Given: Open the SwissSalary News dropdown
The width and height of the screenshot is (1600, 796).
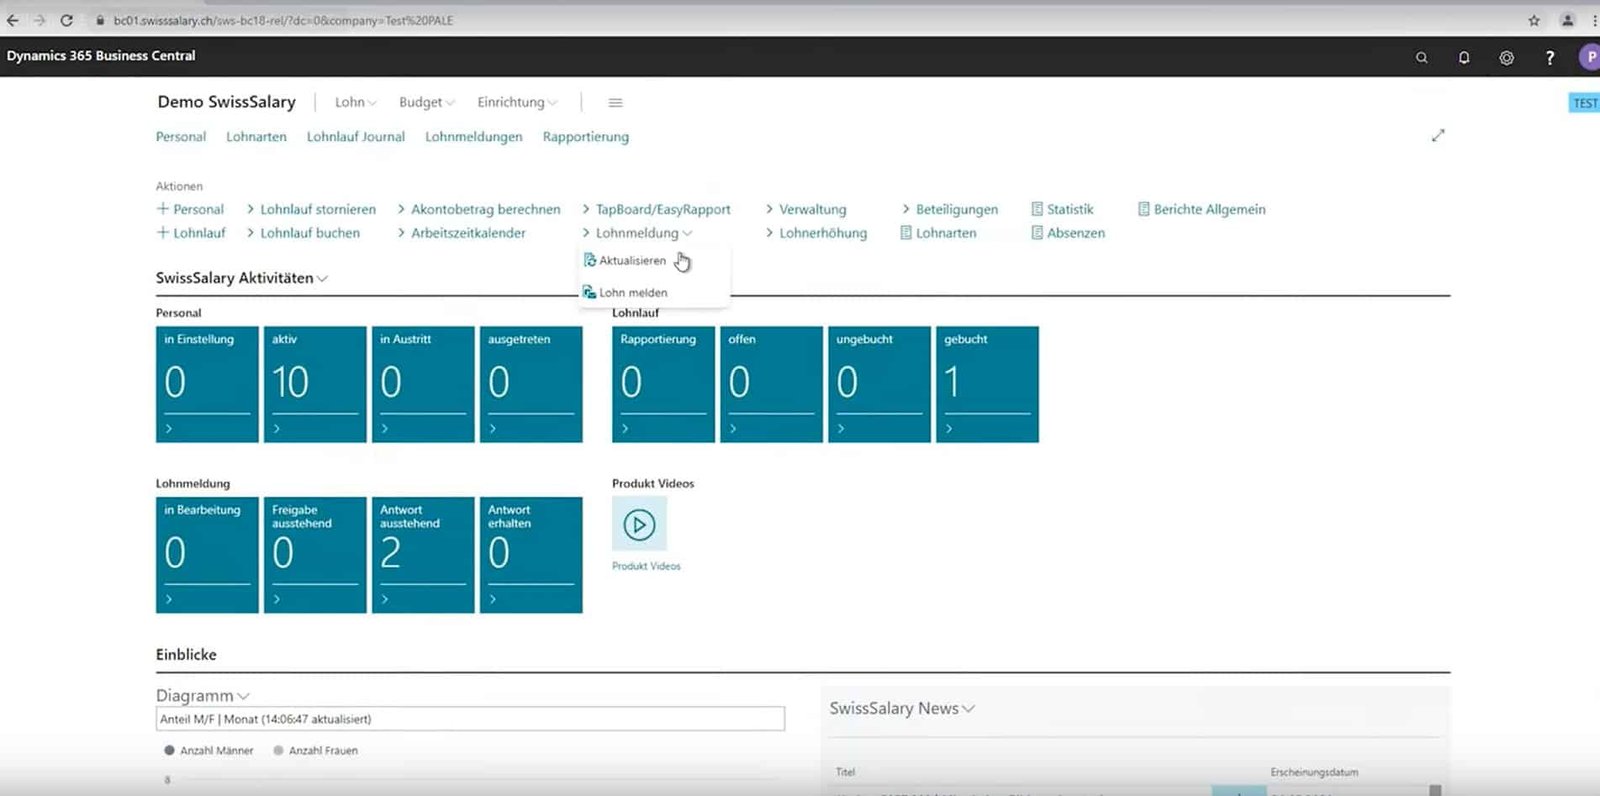Looking at the screenshot, I should click(x=902, y=708).
